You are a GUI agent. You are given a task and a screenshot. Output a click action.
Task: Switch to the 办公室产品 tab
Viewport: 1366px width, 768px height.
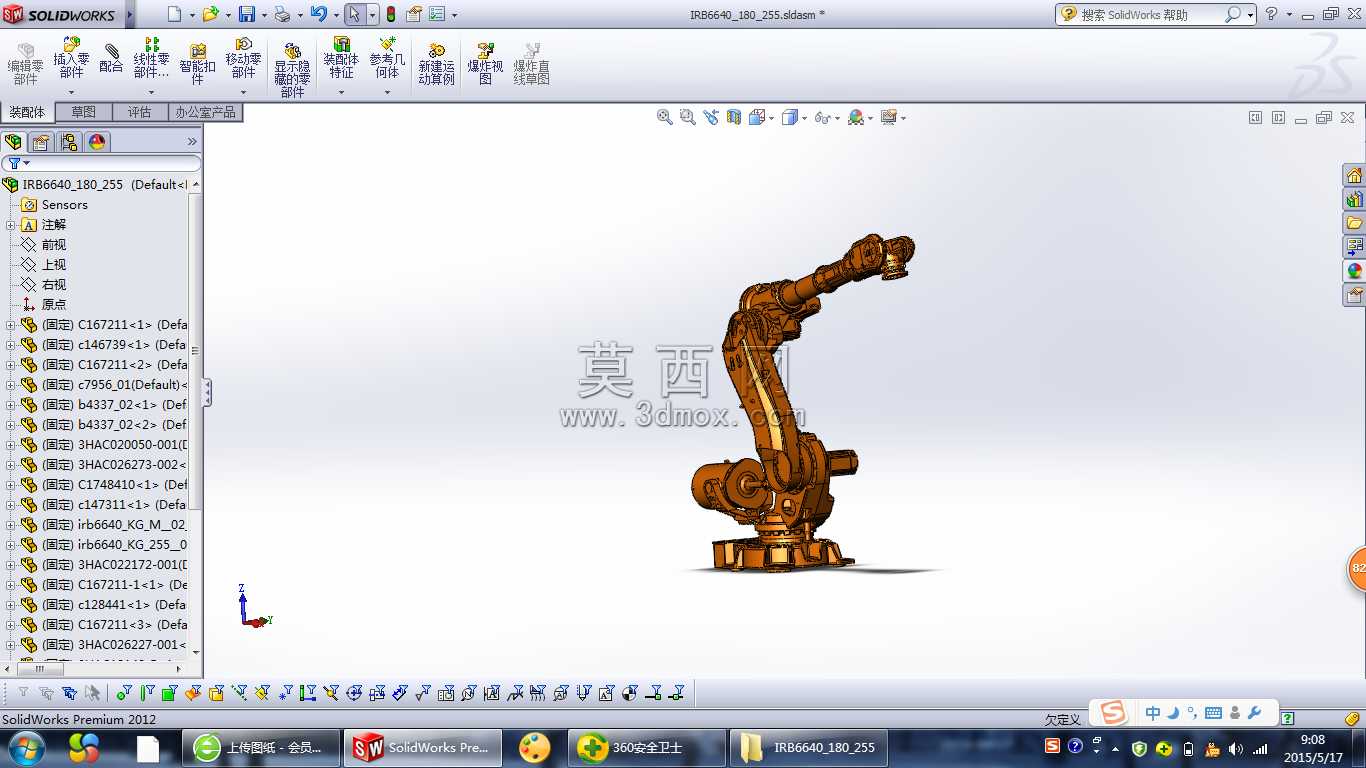coord(205,112)
